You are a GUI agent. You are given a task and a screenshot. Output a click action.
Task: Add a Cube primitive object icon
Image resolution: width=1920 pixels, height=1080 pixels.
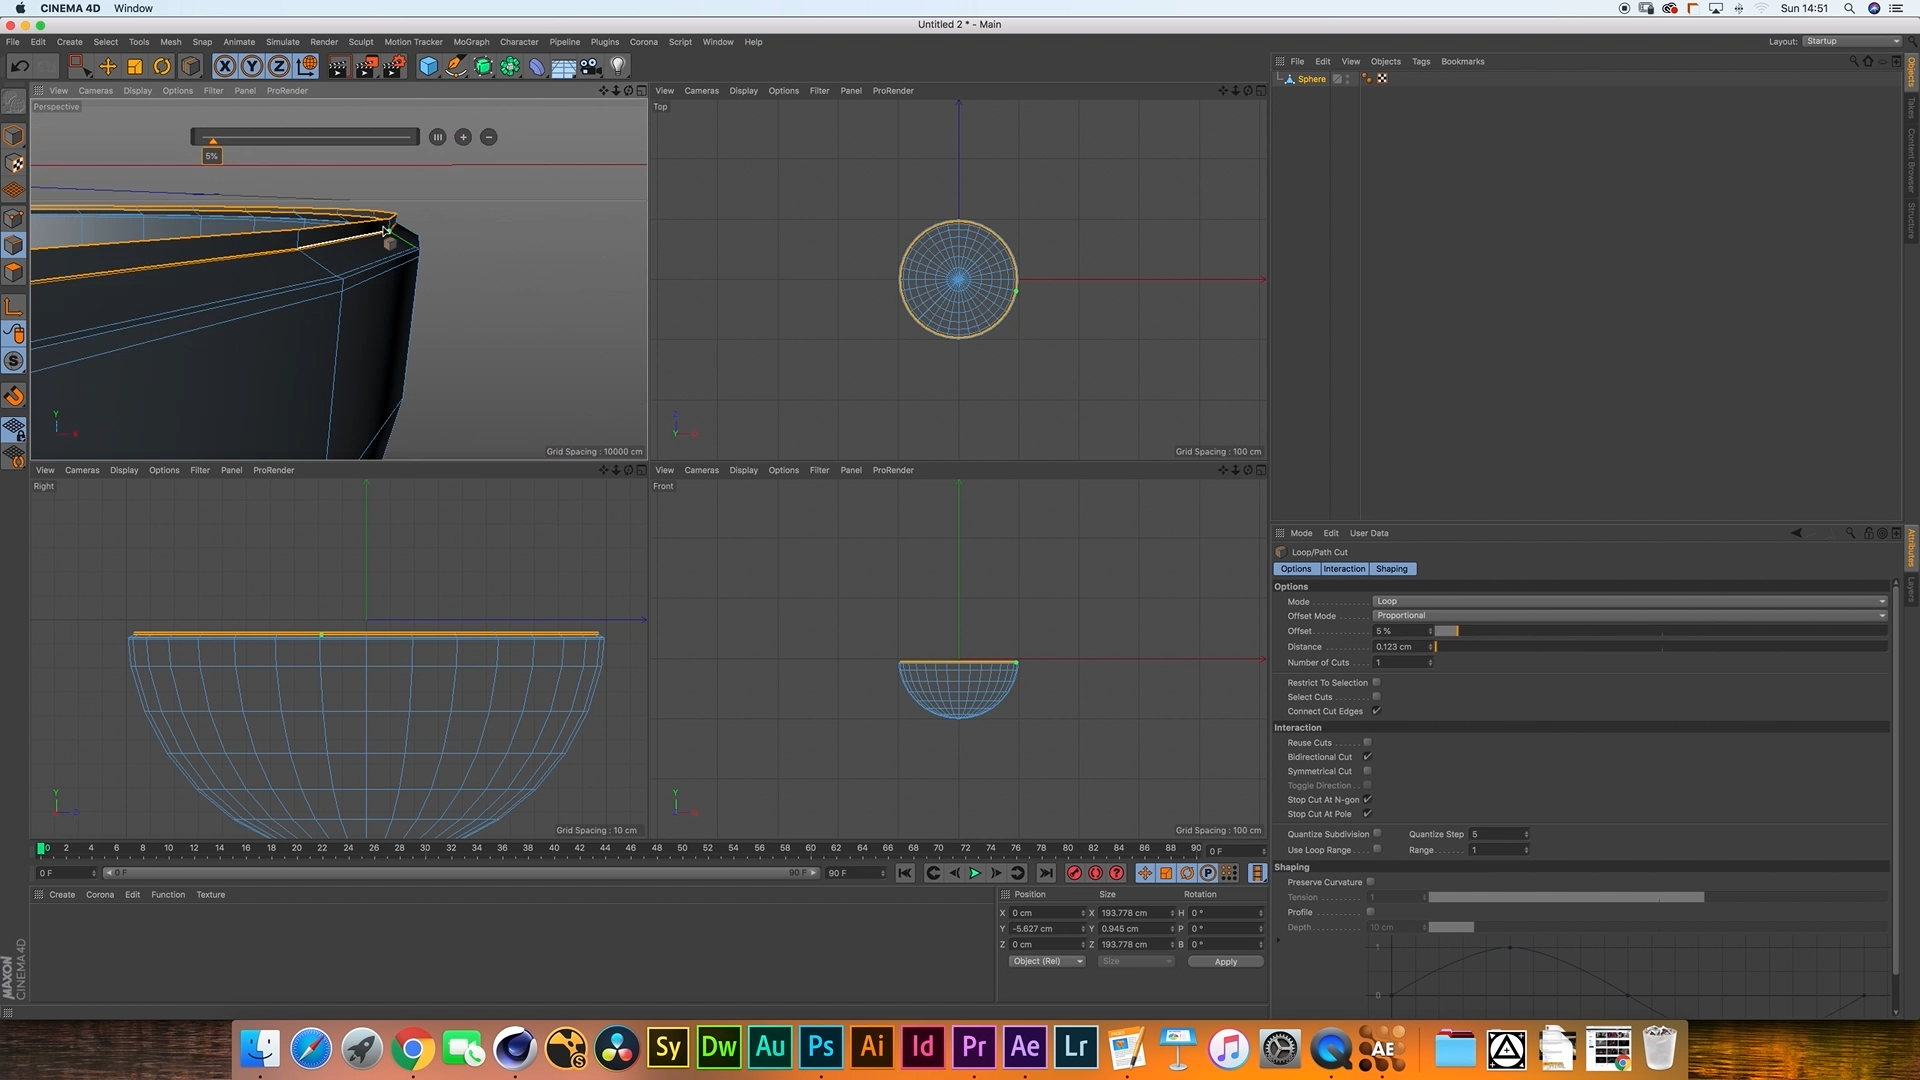click(428, 67)
